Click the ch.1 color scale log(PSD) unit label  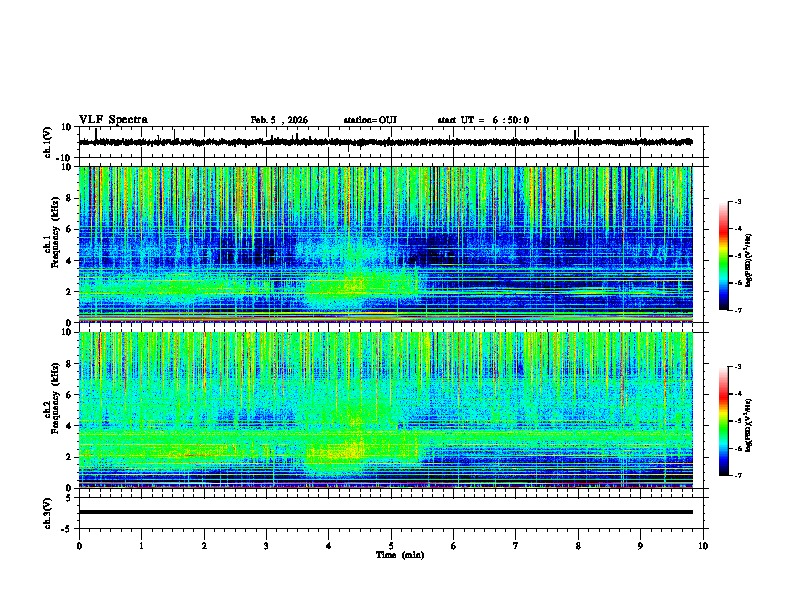coord(748,261)
